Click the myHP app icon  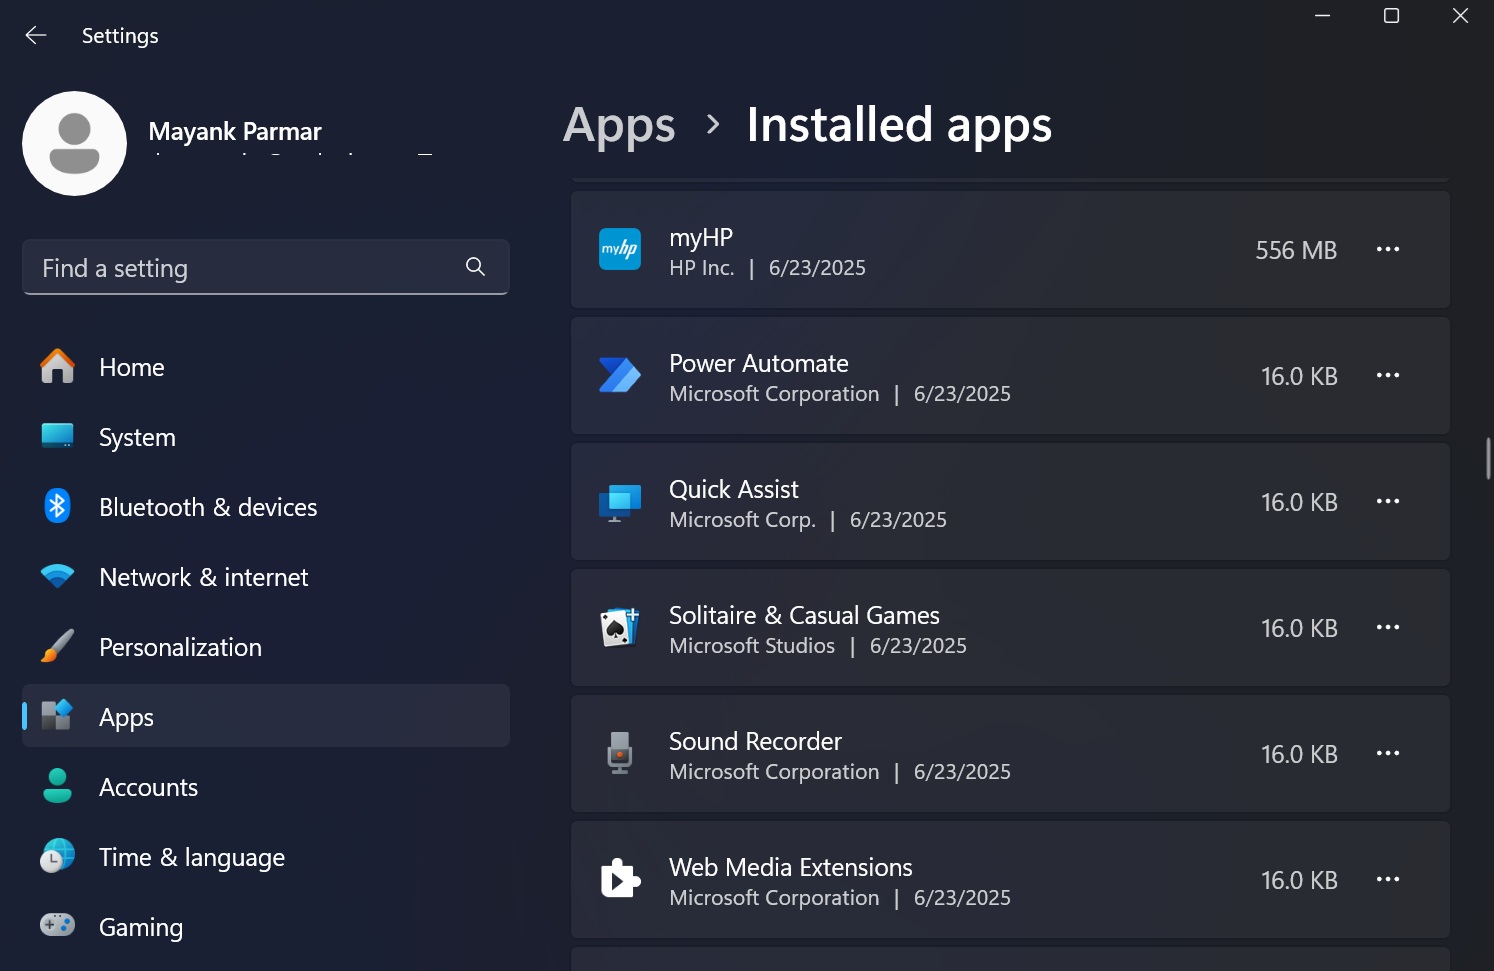point(619,250)
